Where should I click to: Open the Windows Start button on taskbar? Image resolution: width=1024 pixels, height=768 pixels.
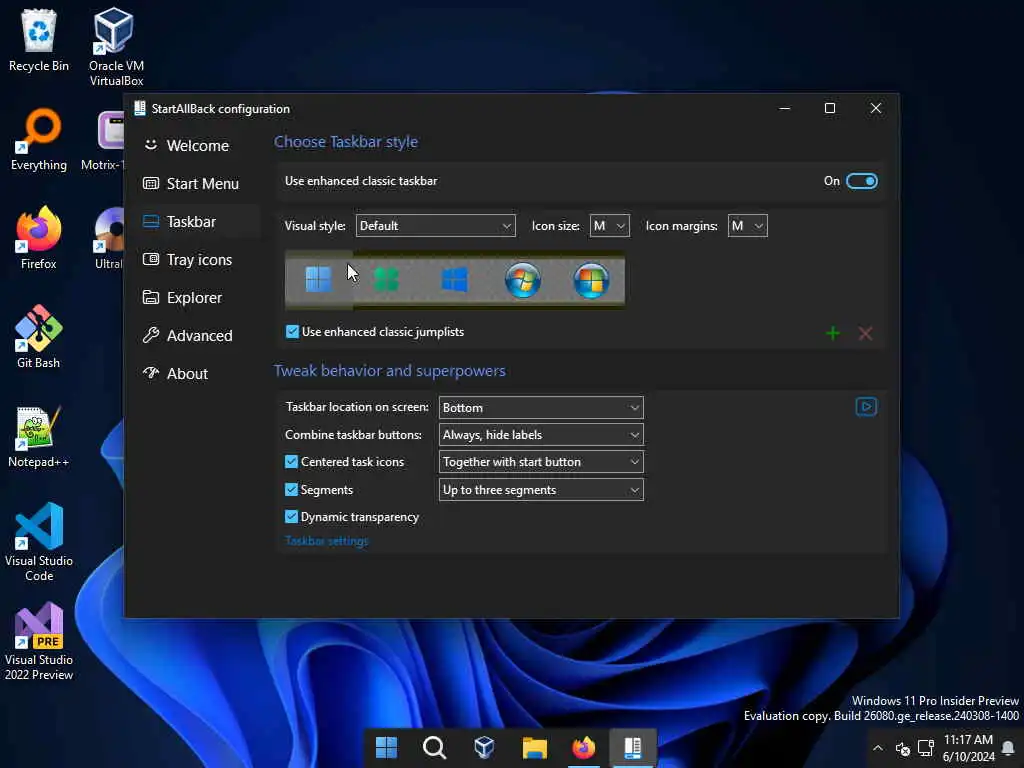[x=386, y=748]
